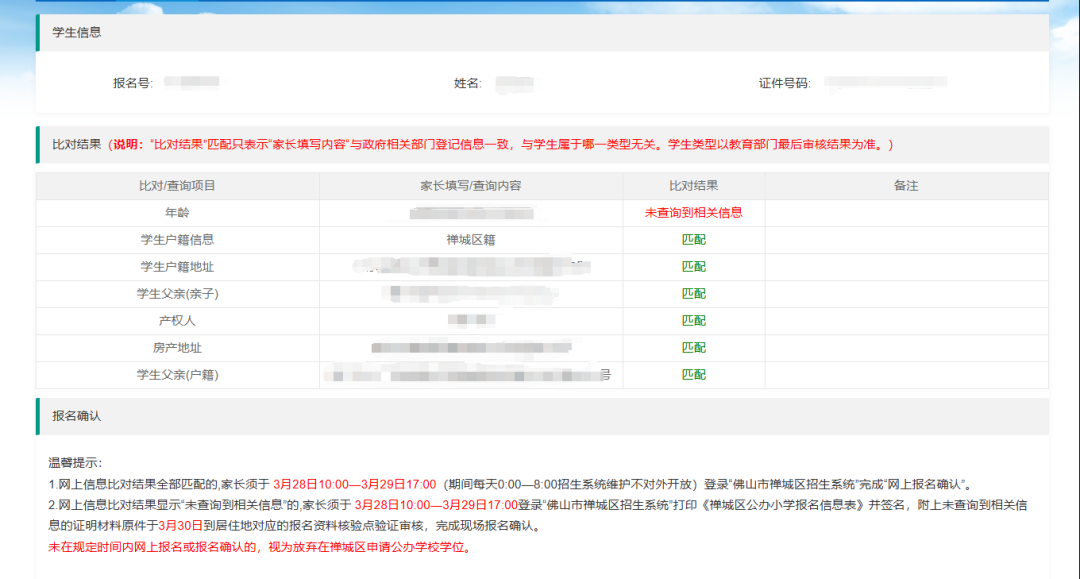Click 《禅城区公办小学报名信息表》 text
Screen dimensions: 1080x579
(x=783, y=505)
